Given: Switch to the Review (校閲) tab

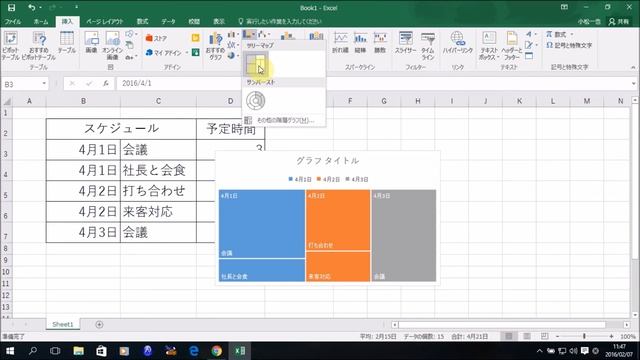Looking at the screenshot, I should 194,21.
